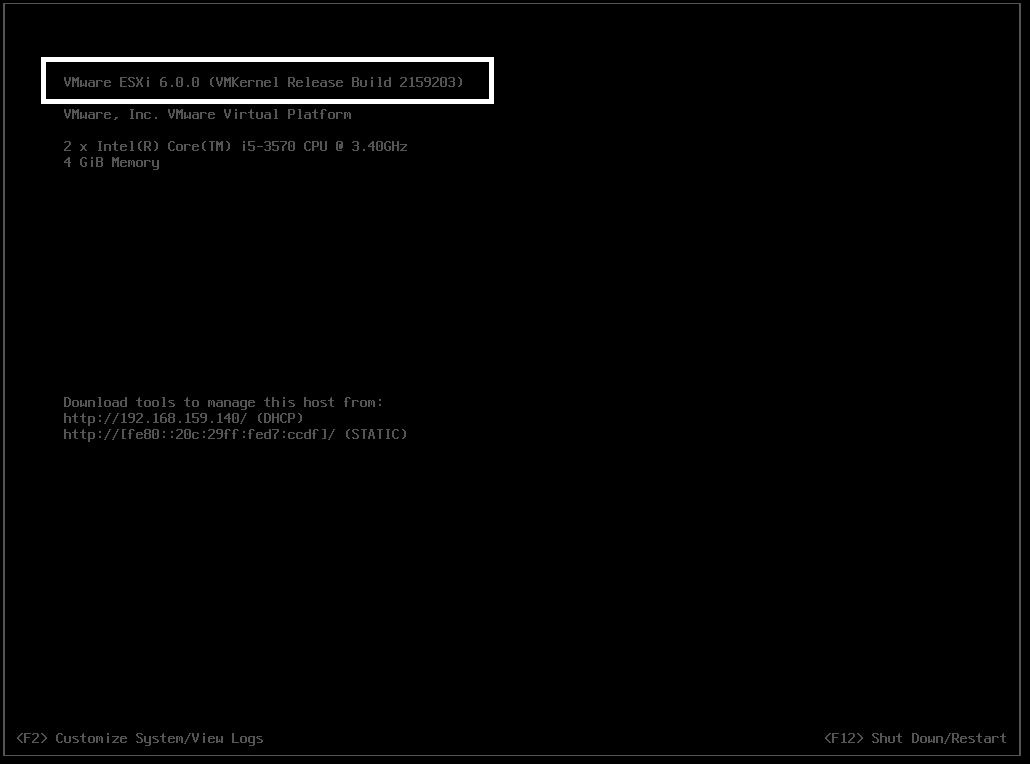Activate the F12 Shut Down/Restart option
The image size is (1030, 764).
click(913, 738)
